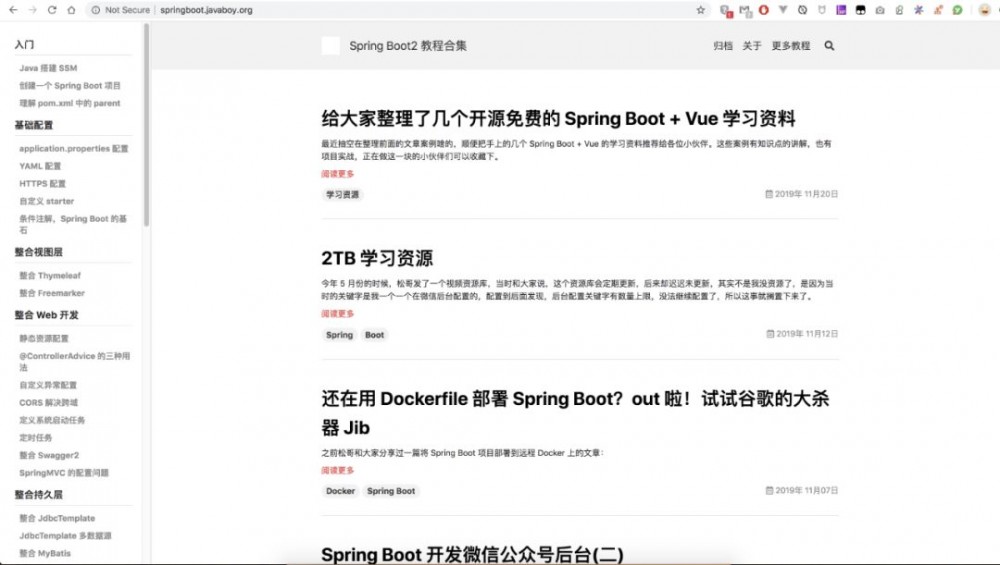Image resolution: width=1000 pixels, height=565 pixels.
Task: Open the purple asterisk extension icon
Action: [x=918, y=10]
